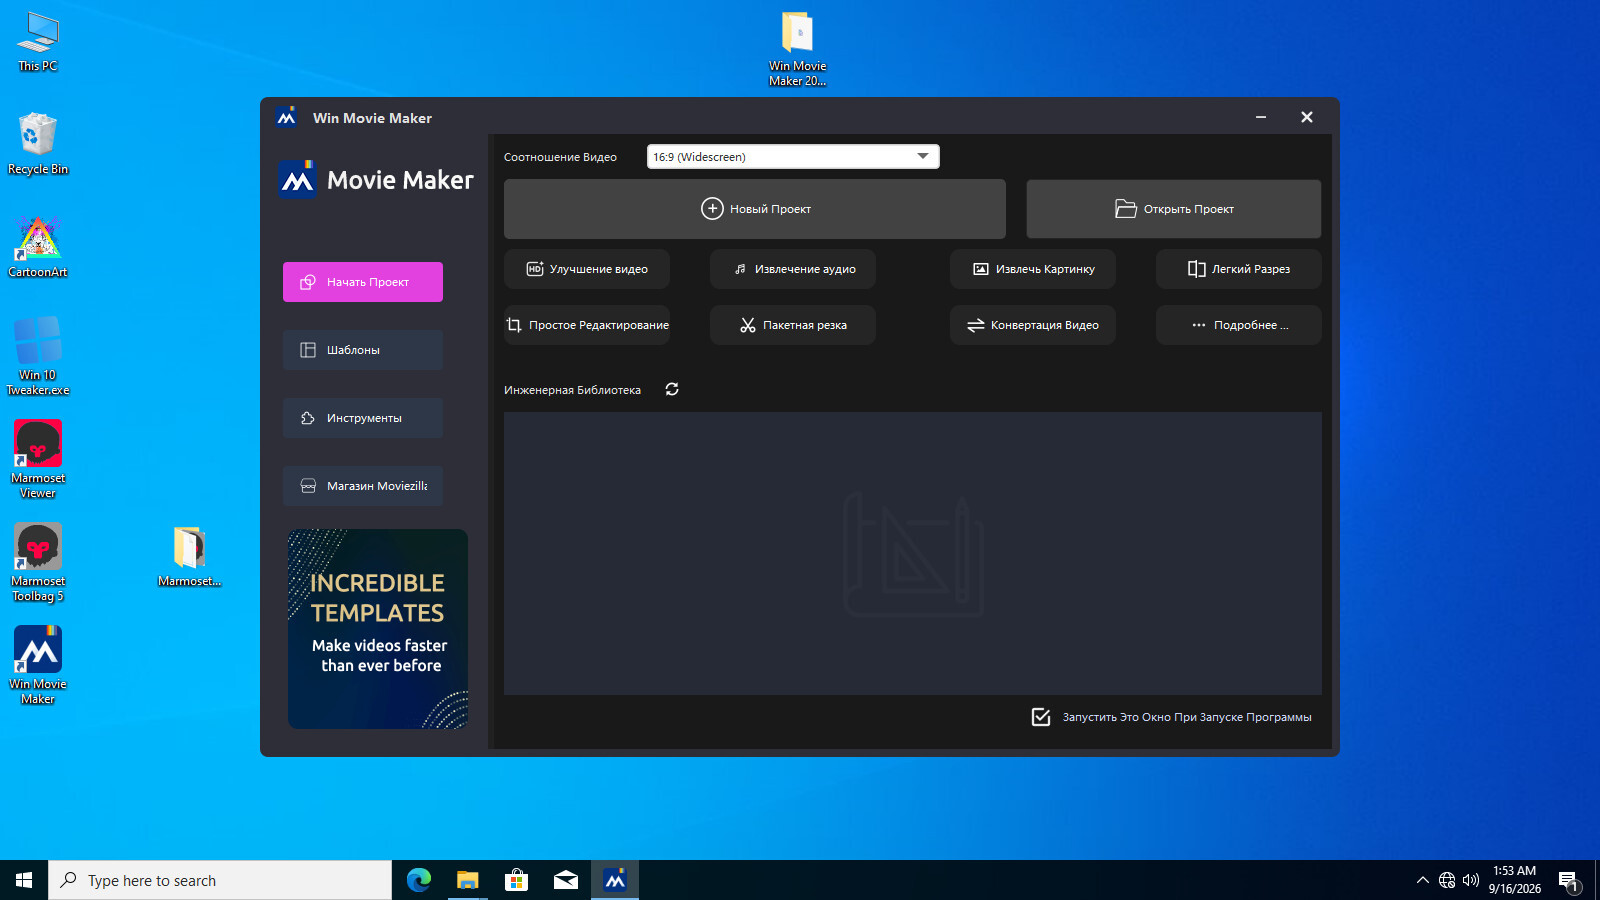Expand the Соотношение Видео dropdown arrow
This screenshot has height=900, width=1600.
coord(923,157)
